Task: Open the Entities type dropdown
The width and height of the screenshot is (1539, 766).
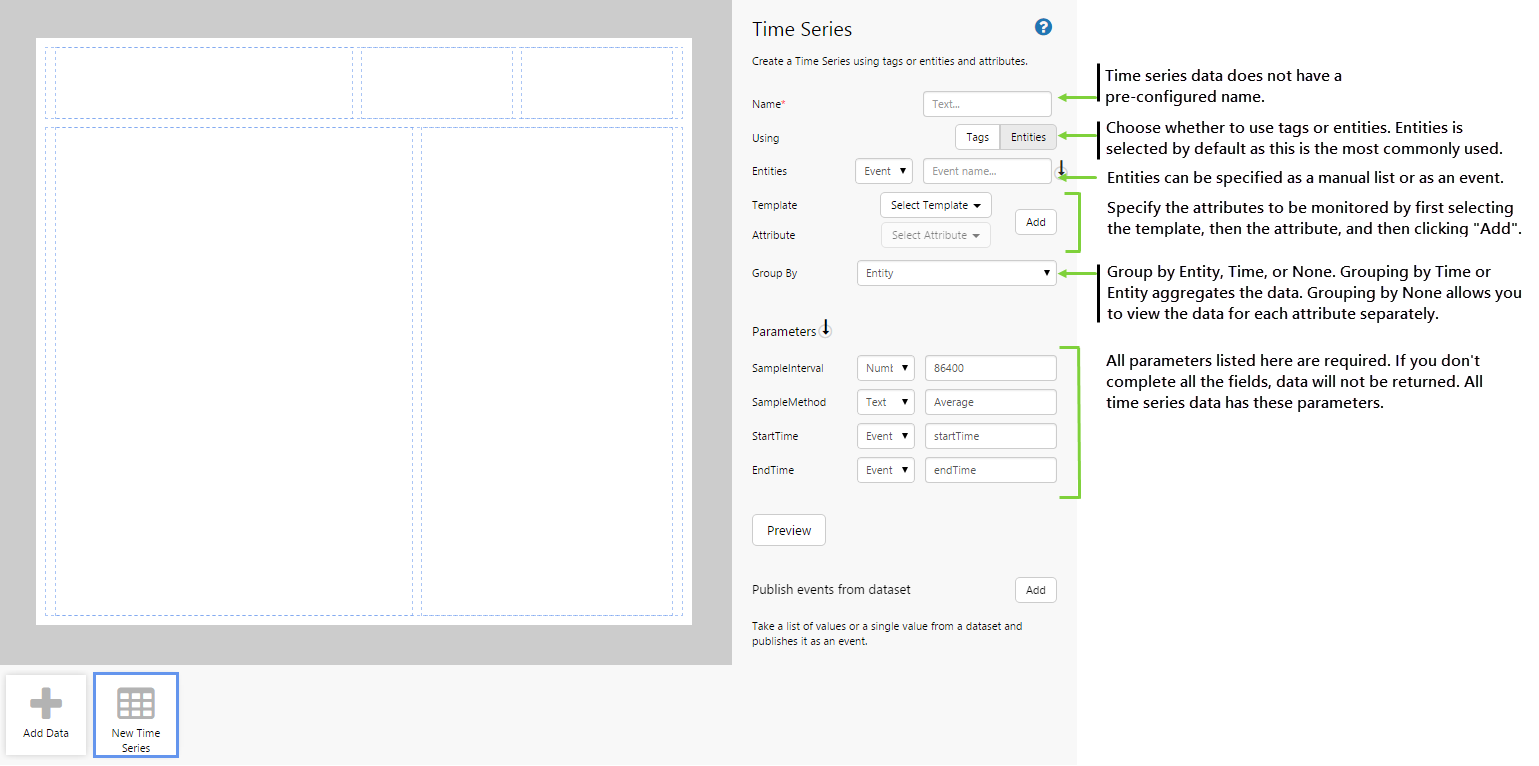Action: pos(885,171)
